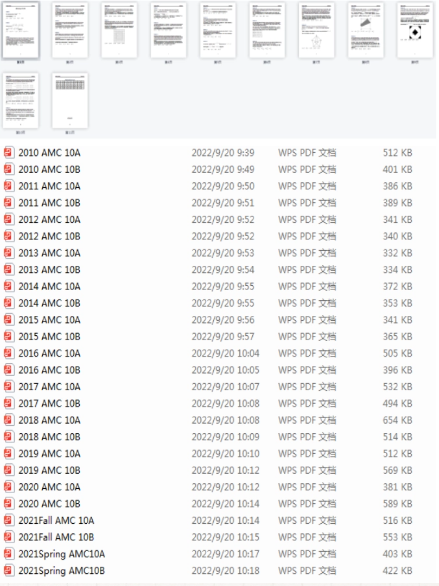Select the file 2013 AMC 10A
Viewport: 439px width, 586px height.
49,253
